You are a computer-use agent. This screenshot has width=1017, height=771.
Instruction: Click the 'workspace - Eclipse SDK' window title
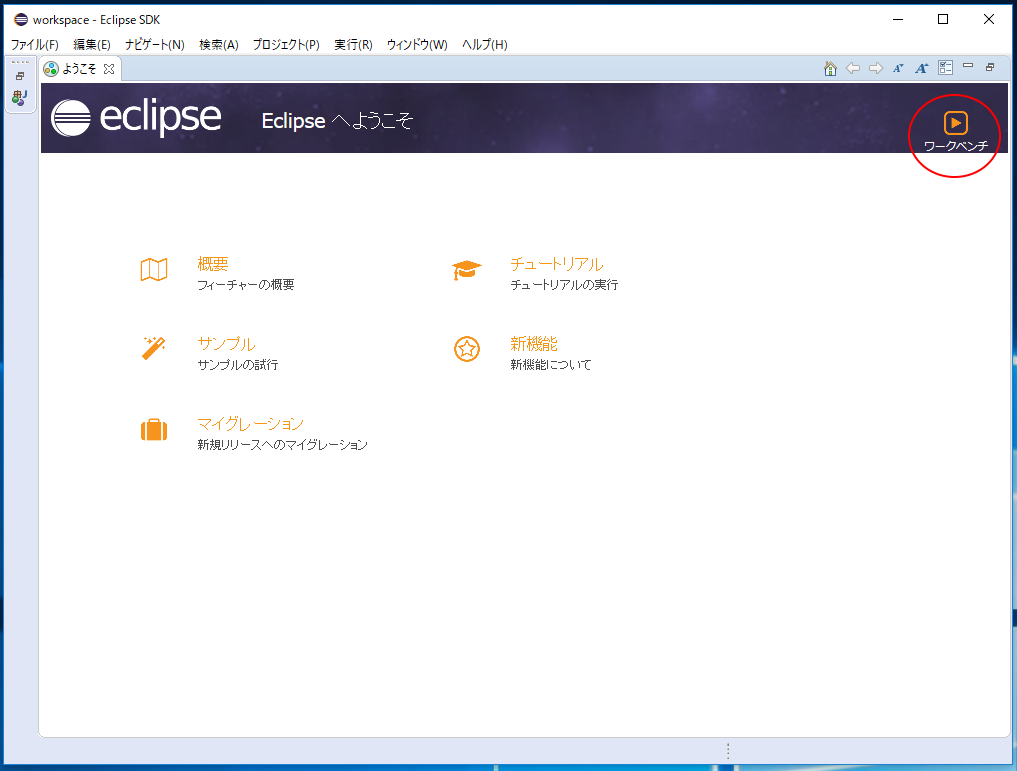tap(97, 20)
